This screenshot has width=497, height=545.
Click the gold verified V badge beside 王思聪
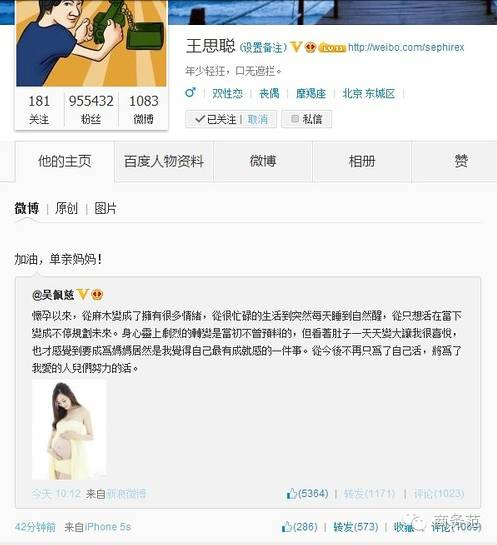pyautogui.click(x=296, y=47)
